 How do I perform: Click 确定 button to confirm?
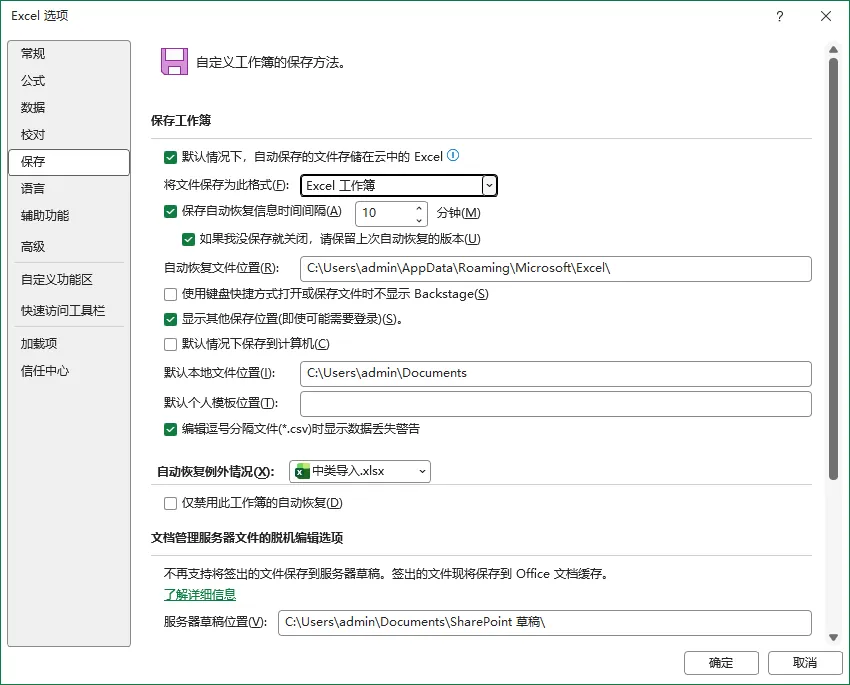click(x=721, y=663)
